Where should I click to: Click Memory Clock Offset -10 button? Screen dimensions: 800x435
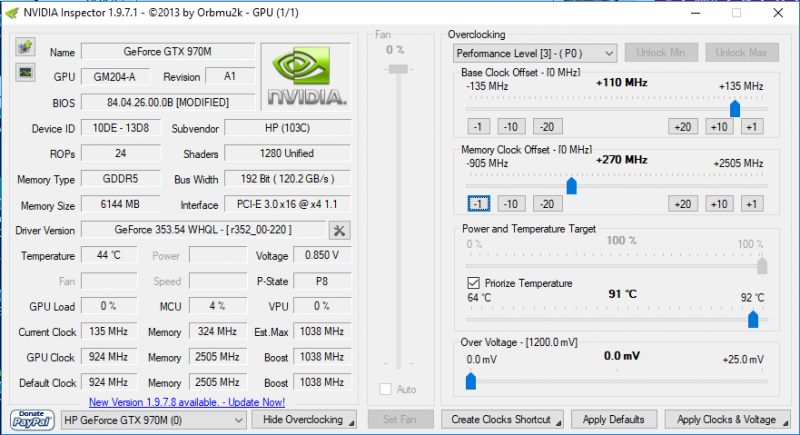tap(511, 204)
